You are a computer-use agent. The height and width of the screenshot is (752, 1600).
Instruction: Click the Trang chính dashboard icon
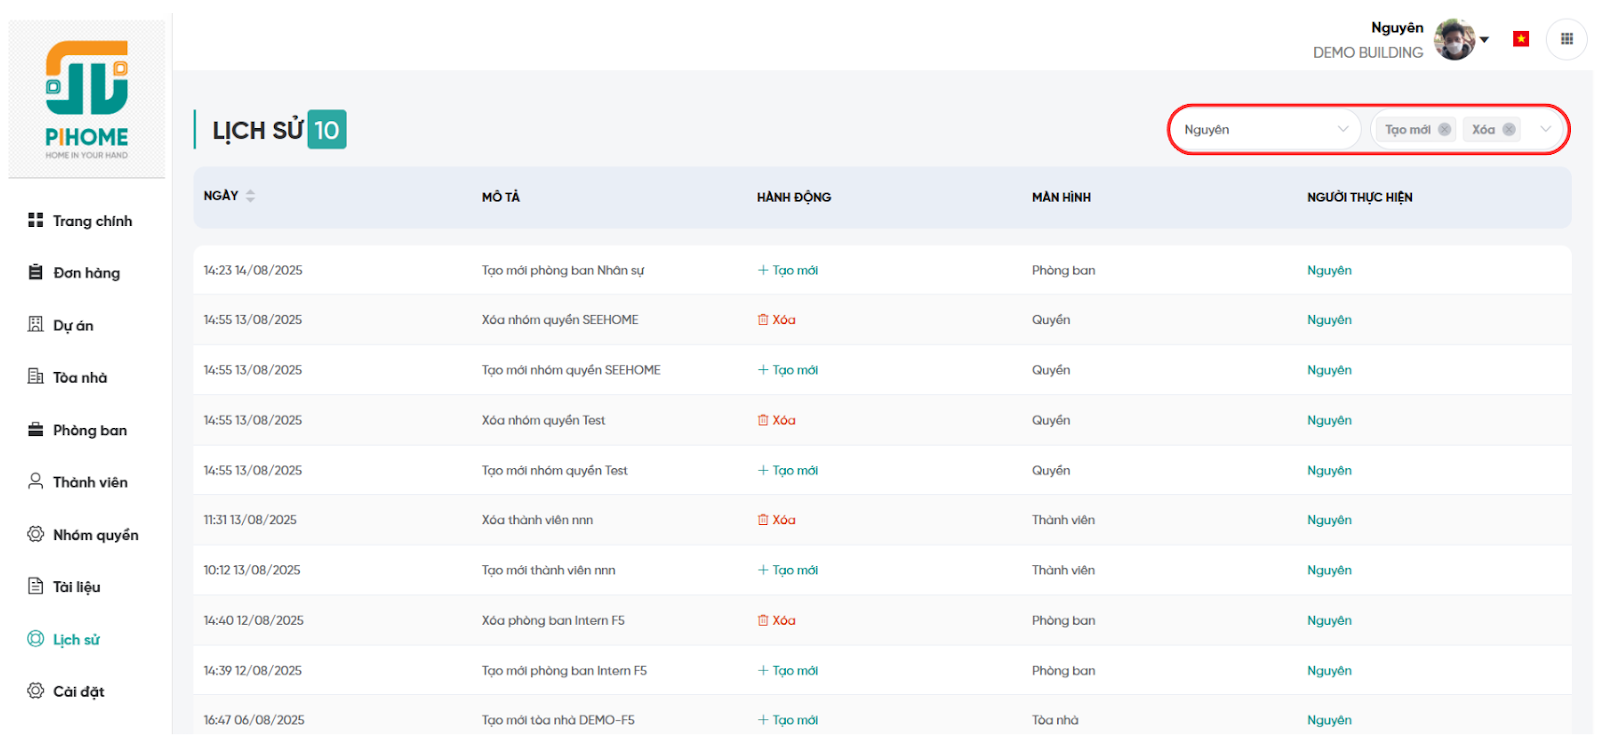coord(36,220)
